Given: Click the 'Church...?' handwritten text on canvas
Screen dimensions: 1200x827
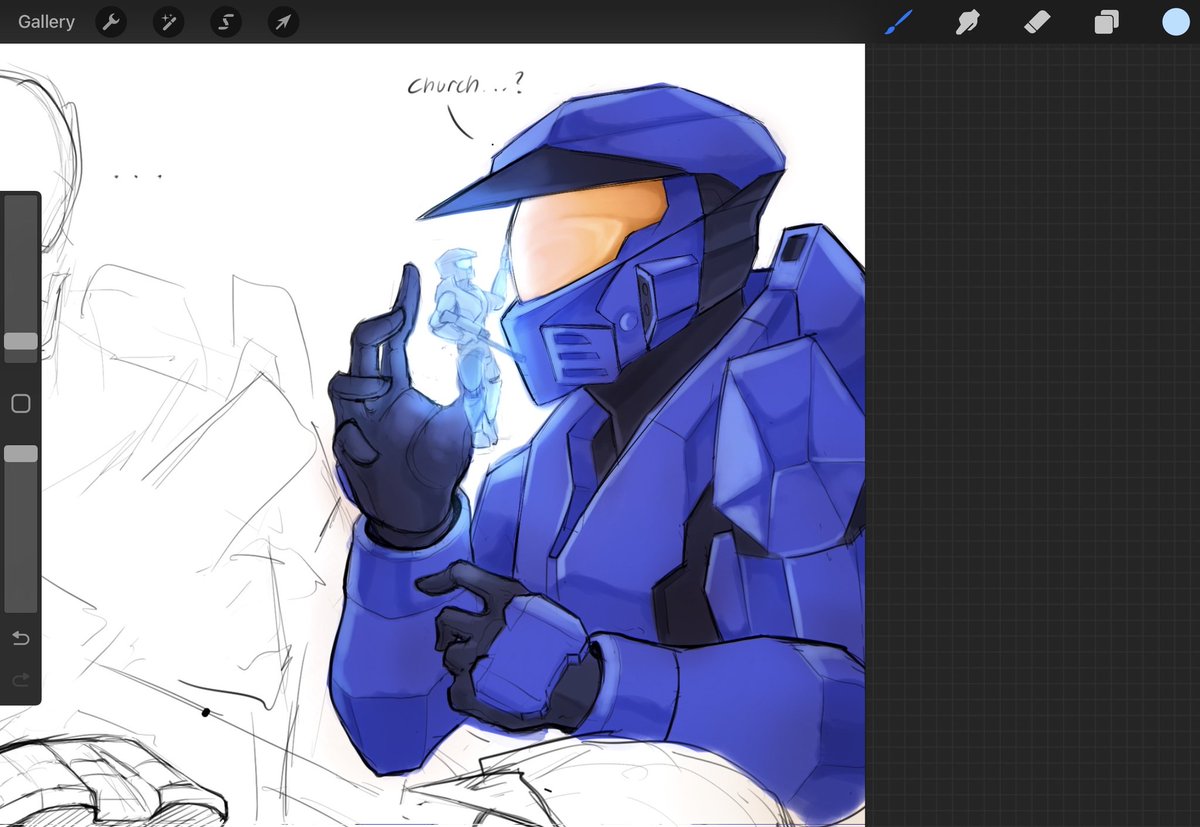Looking at the screenshot, I should [x=465, y=84].
